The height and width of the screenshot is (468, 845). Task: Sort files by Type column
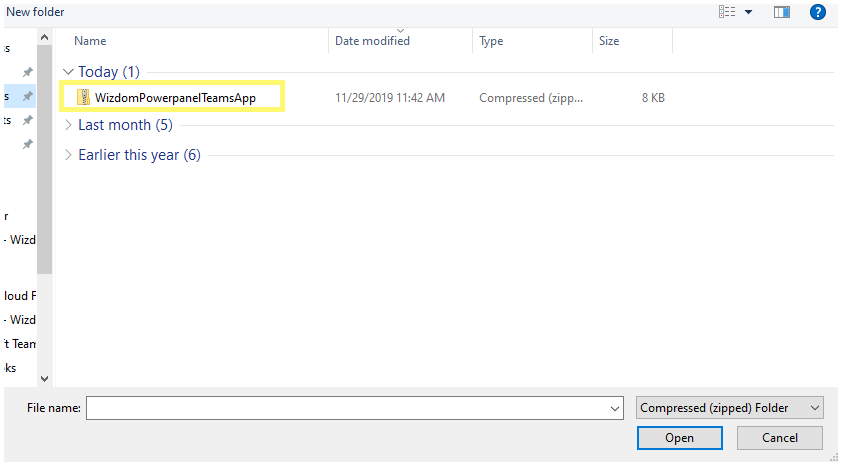coord(491,41)
